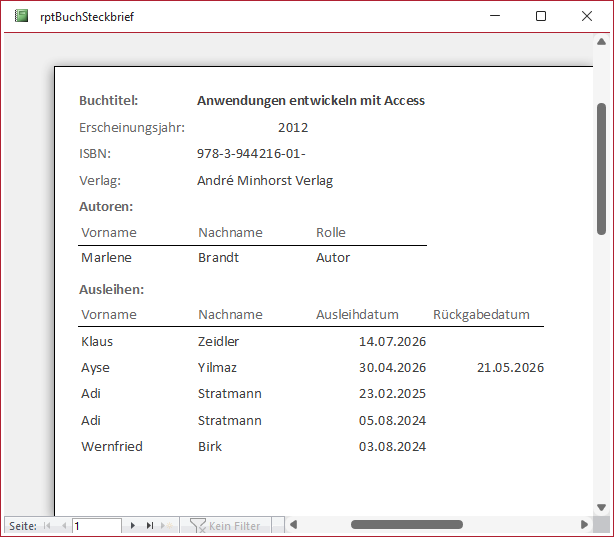Click the vertical scroll up arrow

coord(601,42)
